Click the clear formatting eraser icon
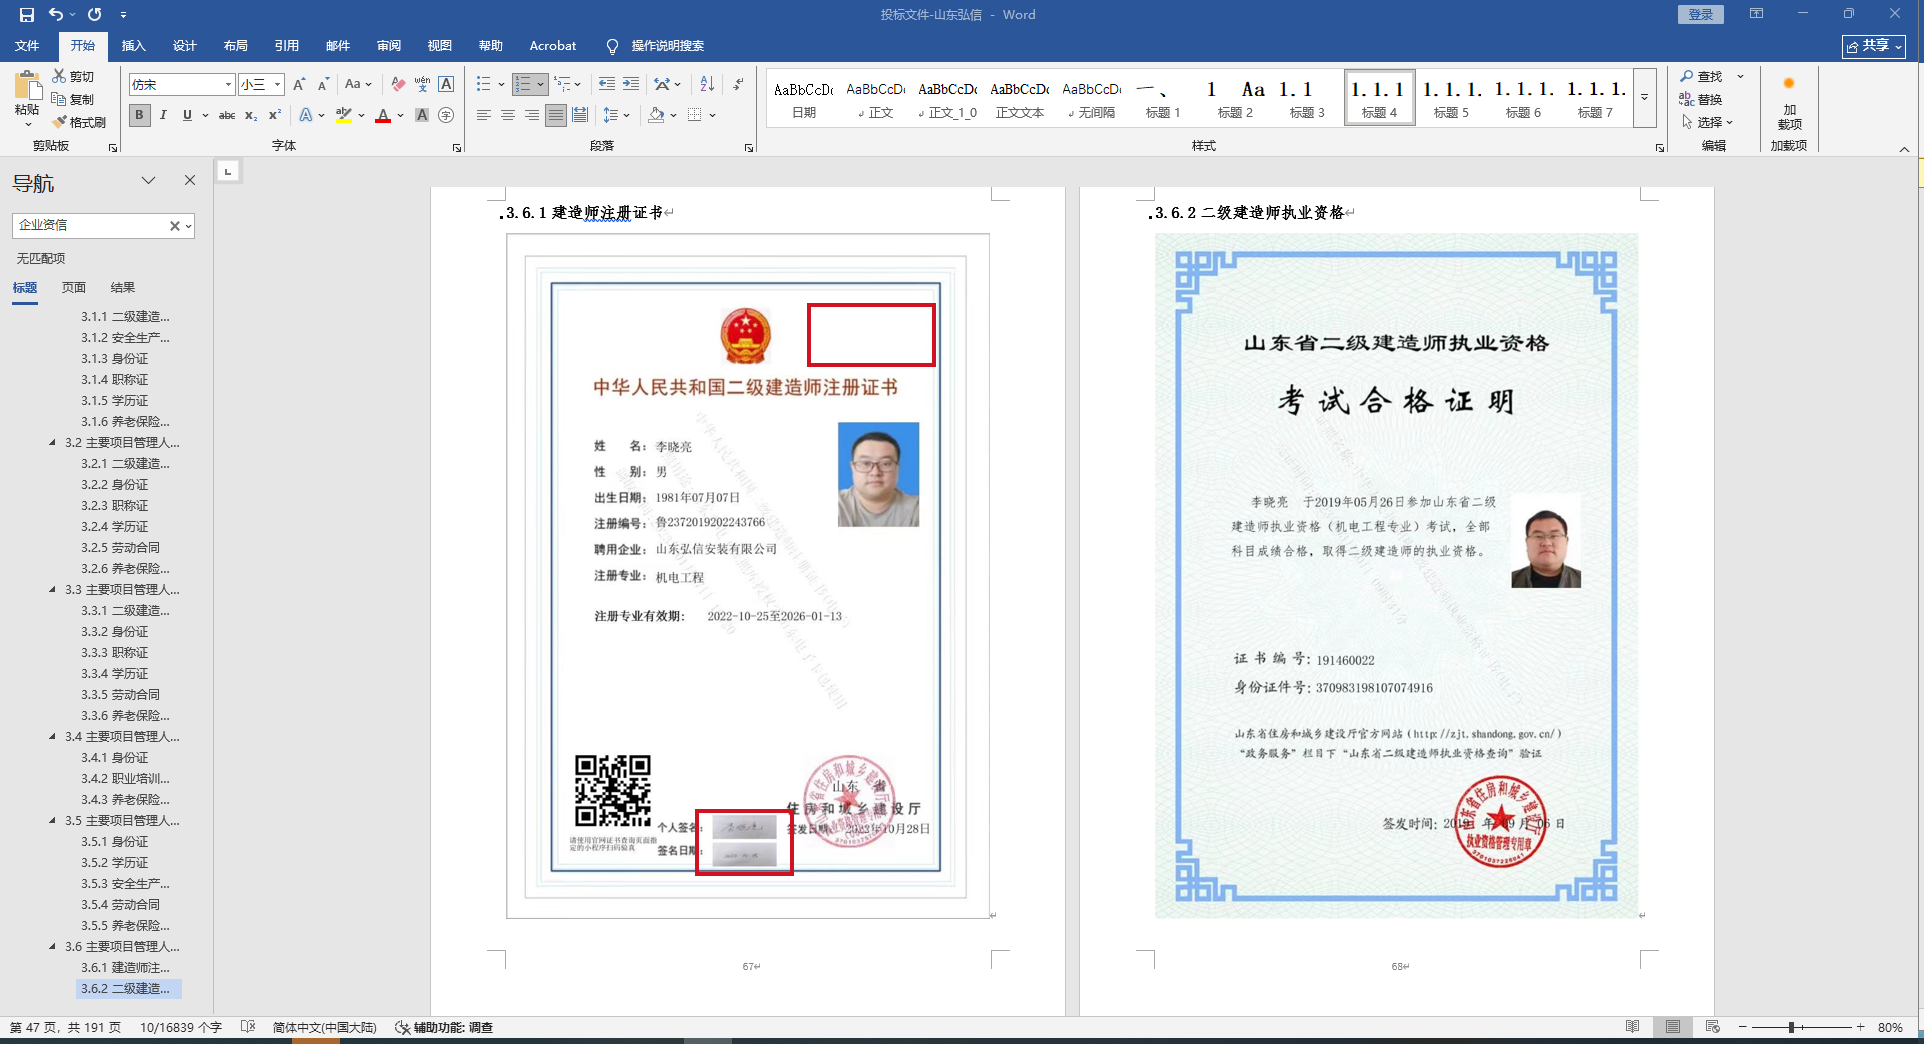Viewport: 1924px width, 1044px height. click(x=398, y=84)
